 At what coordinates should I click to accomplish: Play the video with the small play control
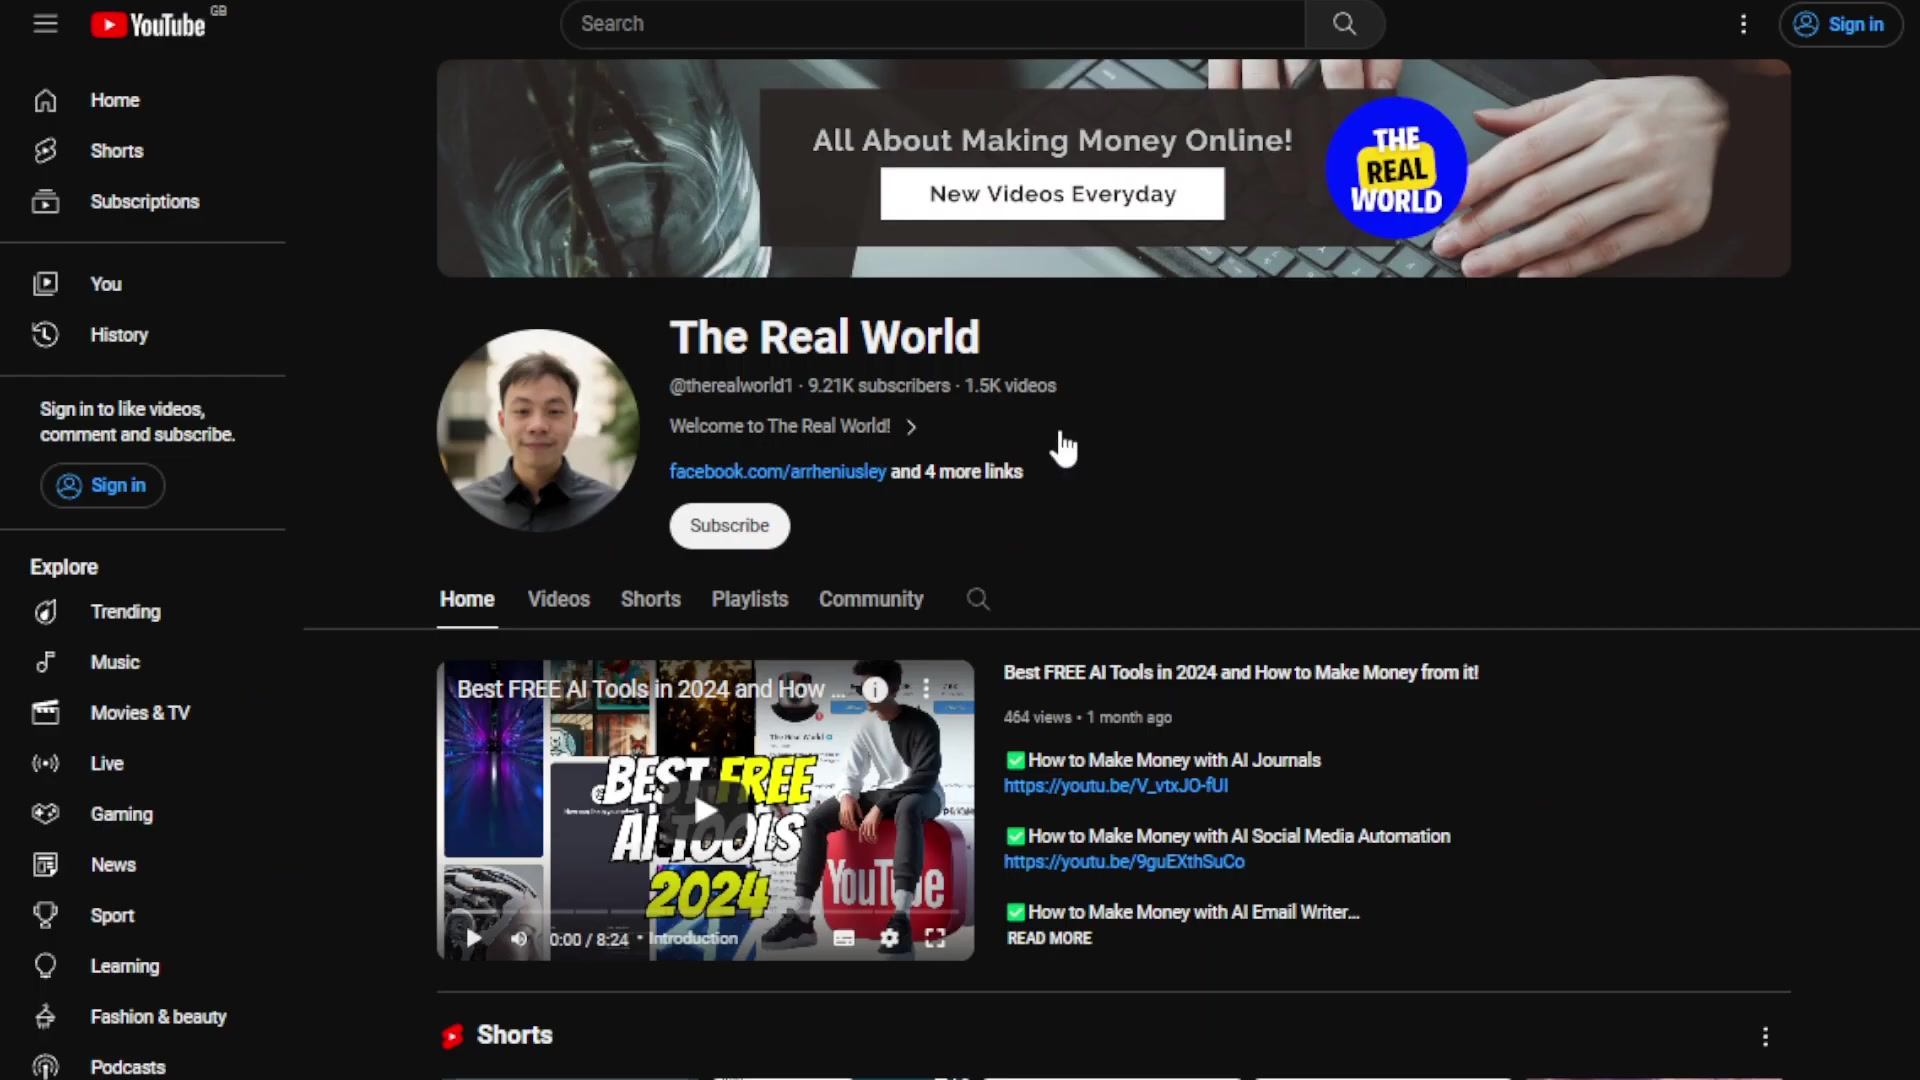pyautogui.click(x=473, y=938)
